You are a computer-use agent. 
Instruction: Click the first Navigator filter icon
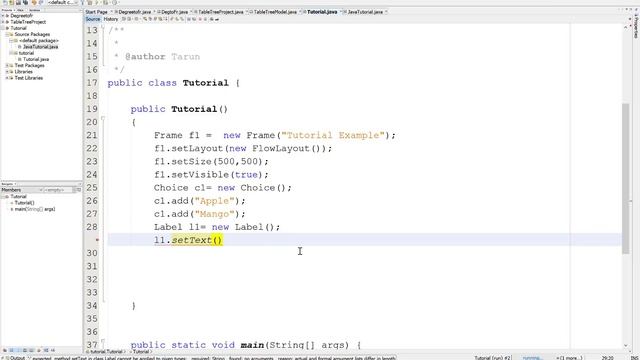click(x=5, y=350)
